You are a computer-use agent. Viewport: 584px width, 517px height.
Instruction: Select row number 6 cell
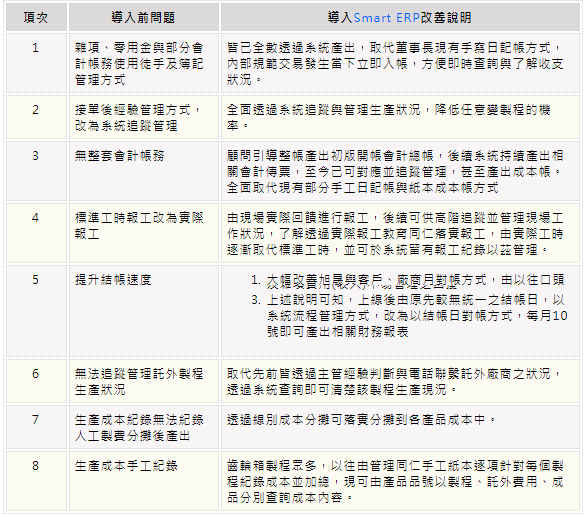36,381
